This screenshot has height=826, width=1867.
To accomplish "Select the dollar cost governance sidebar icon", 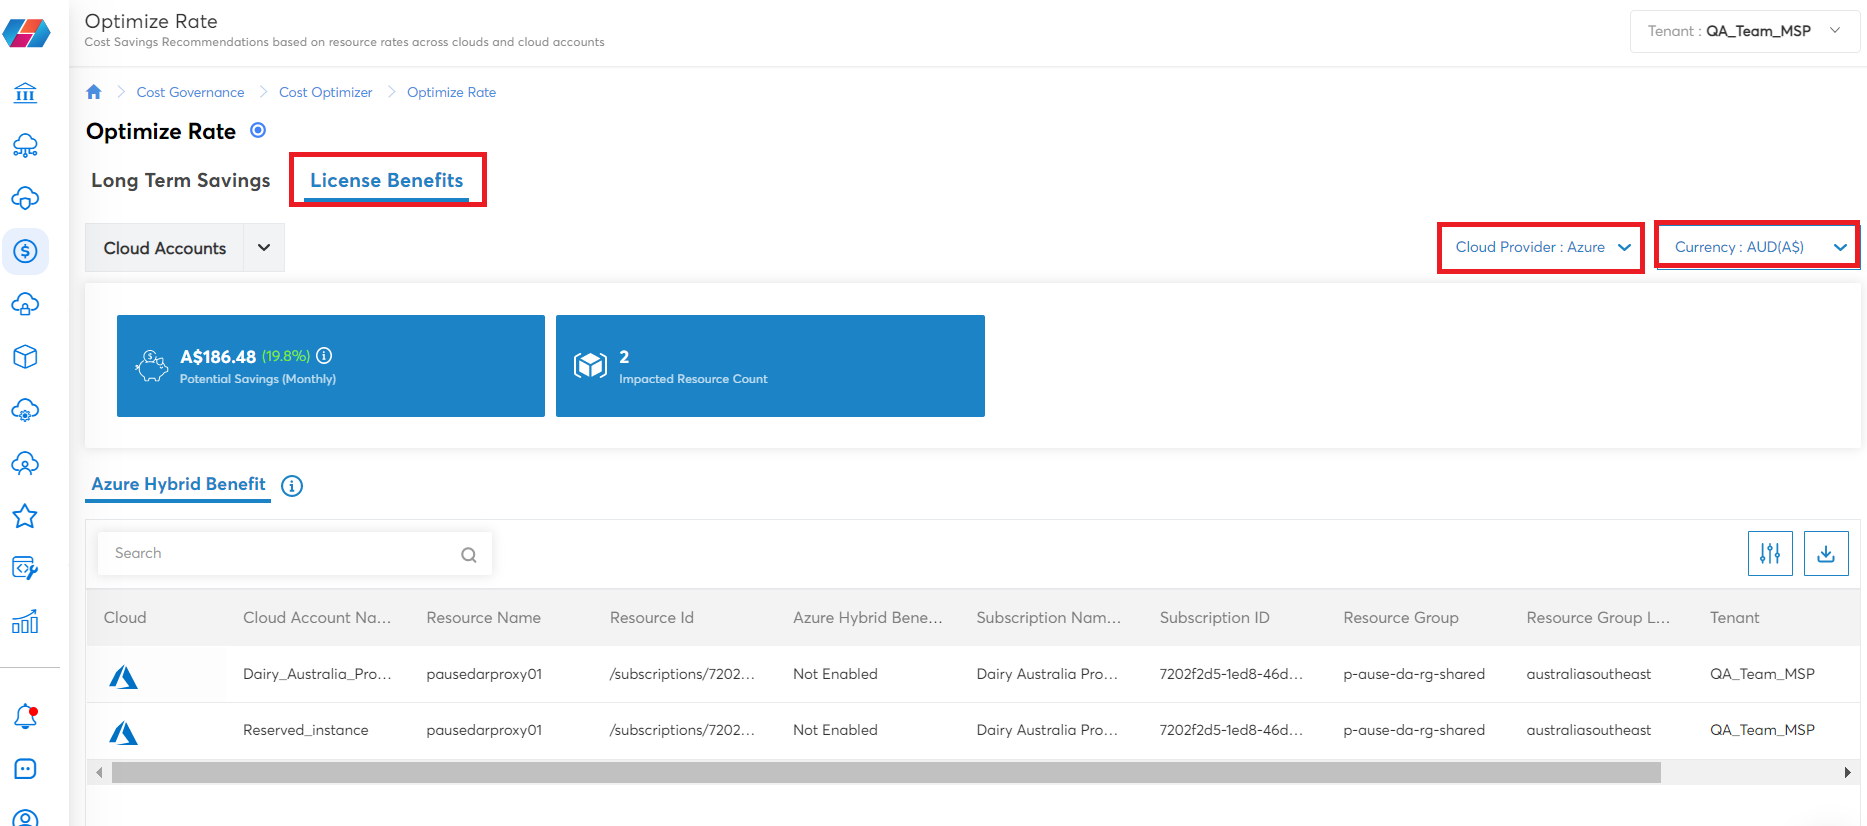I will pos(25,251).
